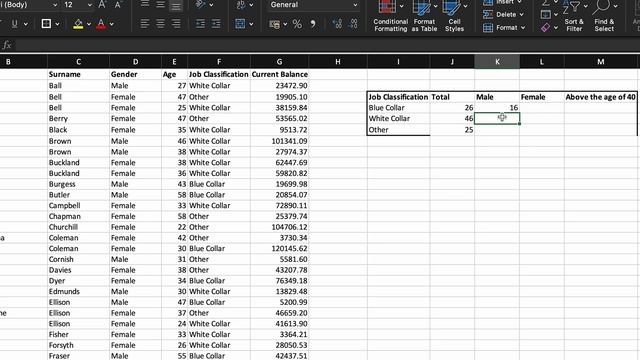
Task: Click the Decrease Indent icon
Action: point(200,24)
